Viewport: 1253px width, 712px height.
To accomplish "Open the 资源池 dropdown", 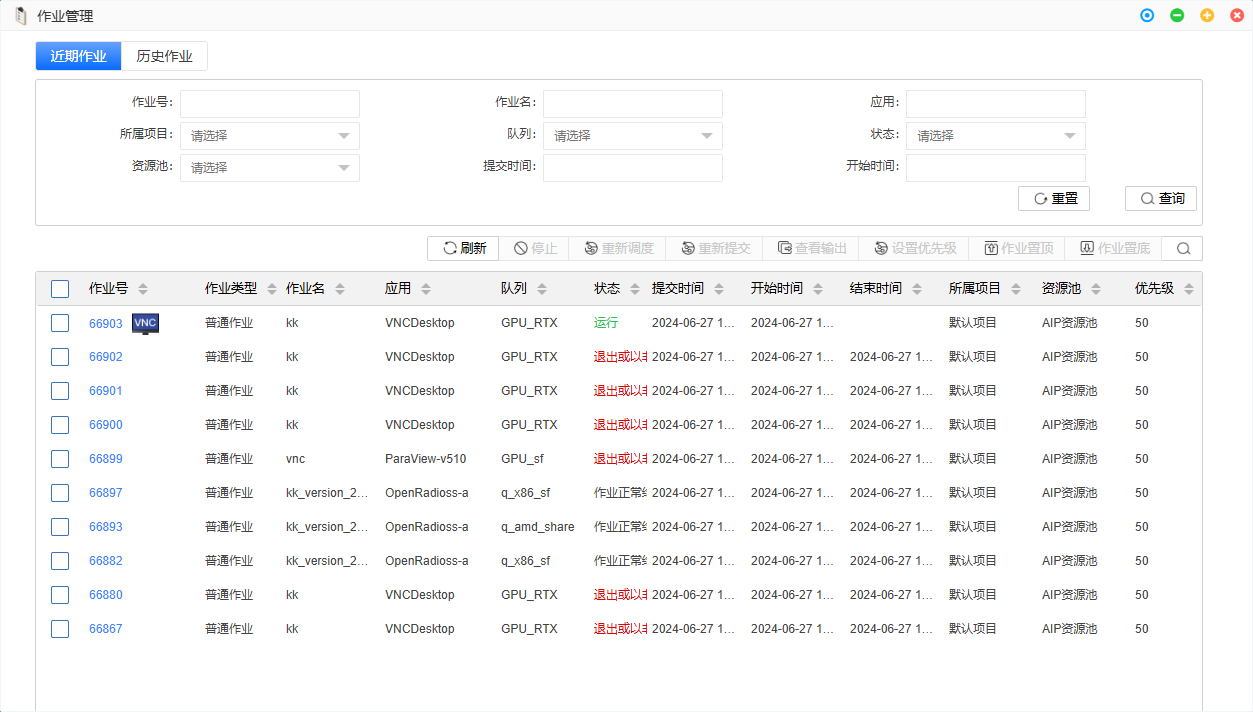I will (x=270, y=168).
